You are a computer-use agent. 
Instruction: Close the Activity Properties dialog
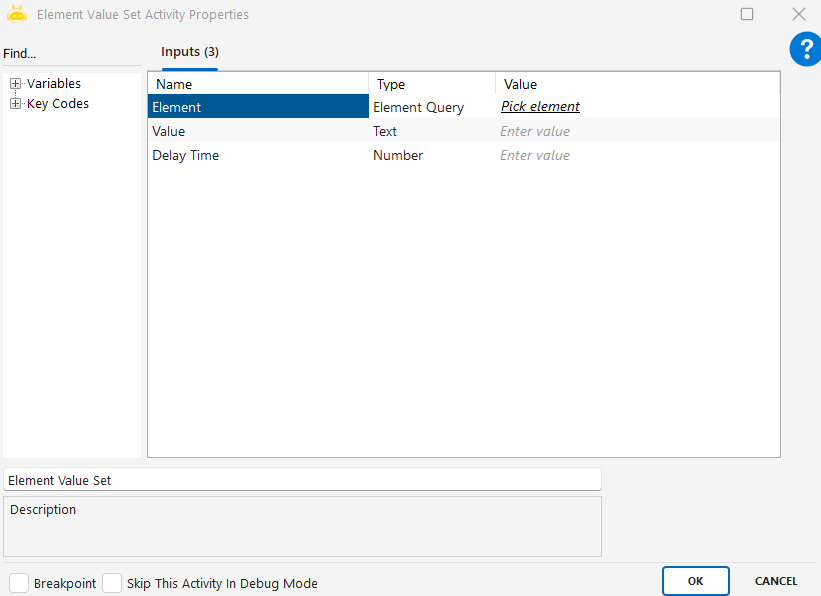click(798, 14)
